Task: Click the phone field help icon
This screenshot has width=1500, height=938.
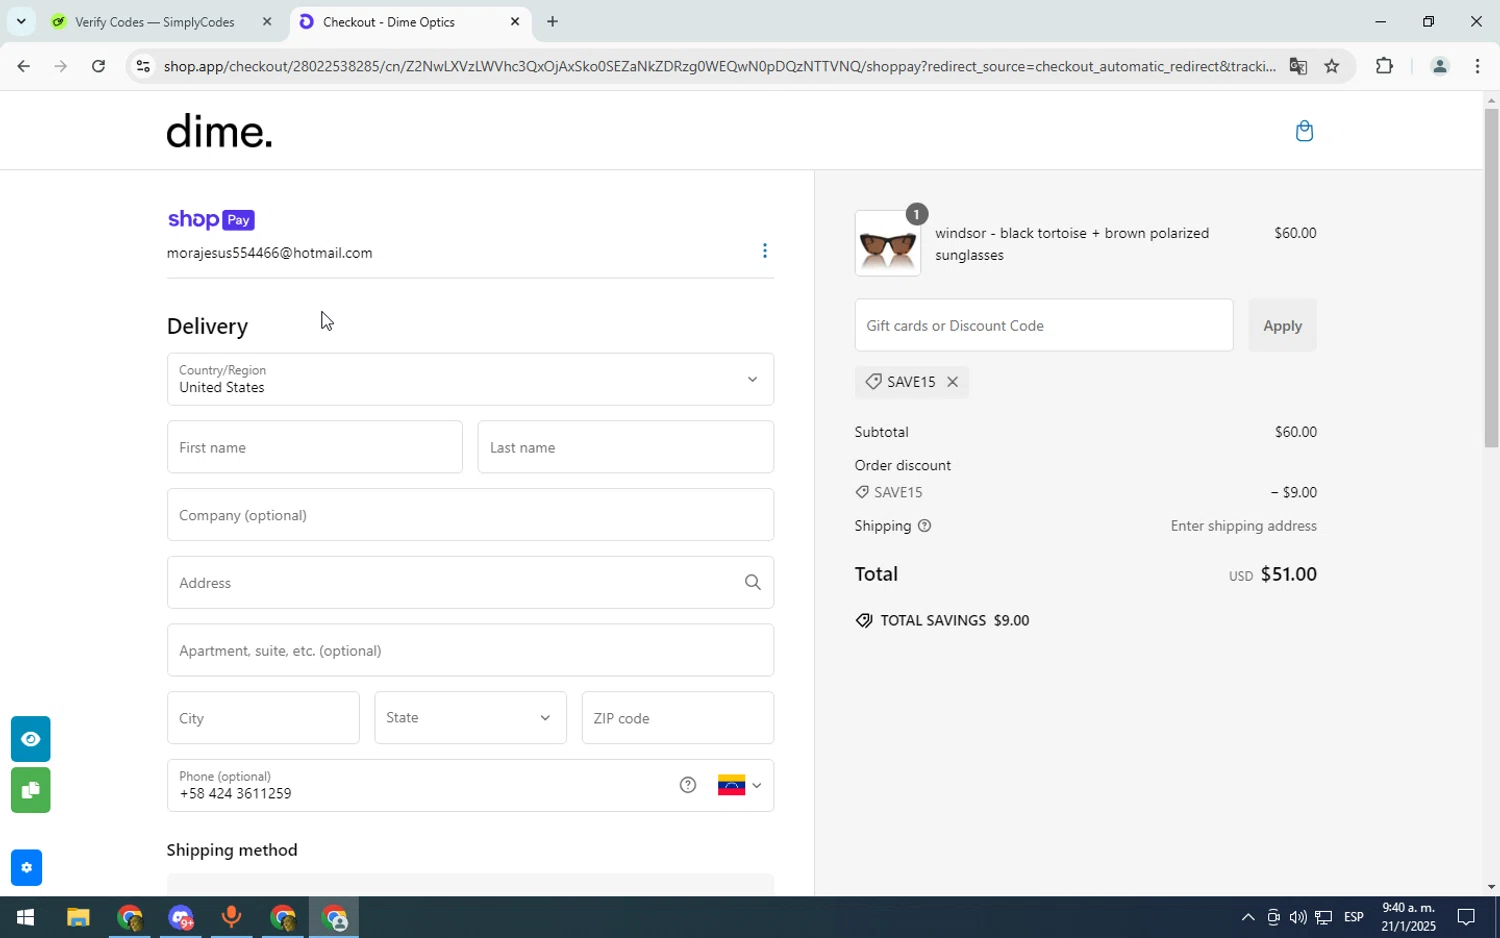Action: point(688,785)
